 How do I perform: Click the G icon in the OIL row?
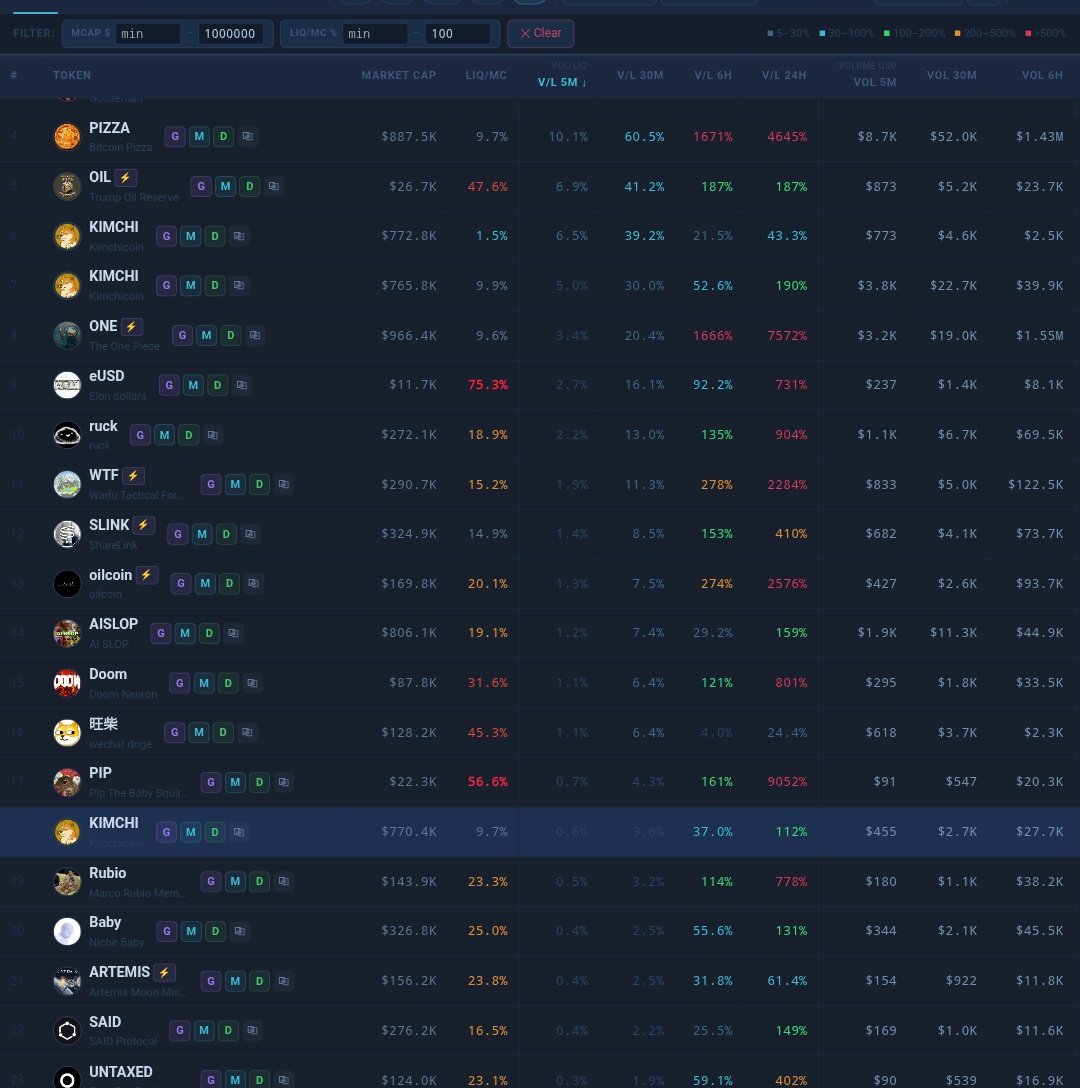pyautogui.click(x=201, y=186)
